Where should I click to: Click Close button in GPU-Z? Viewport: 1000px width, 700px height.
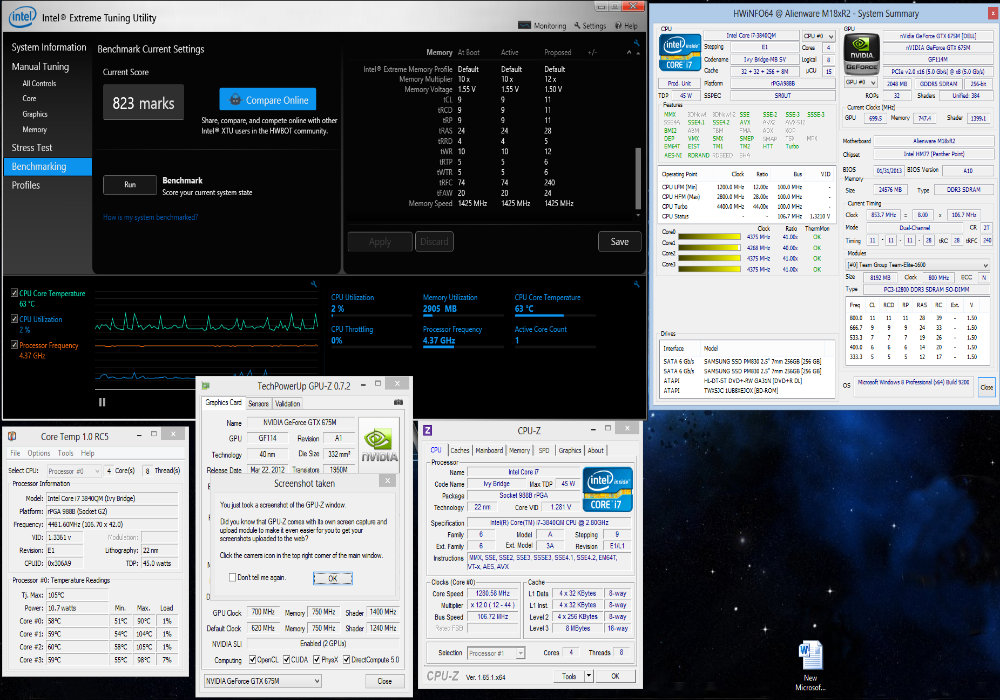385,681
